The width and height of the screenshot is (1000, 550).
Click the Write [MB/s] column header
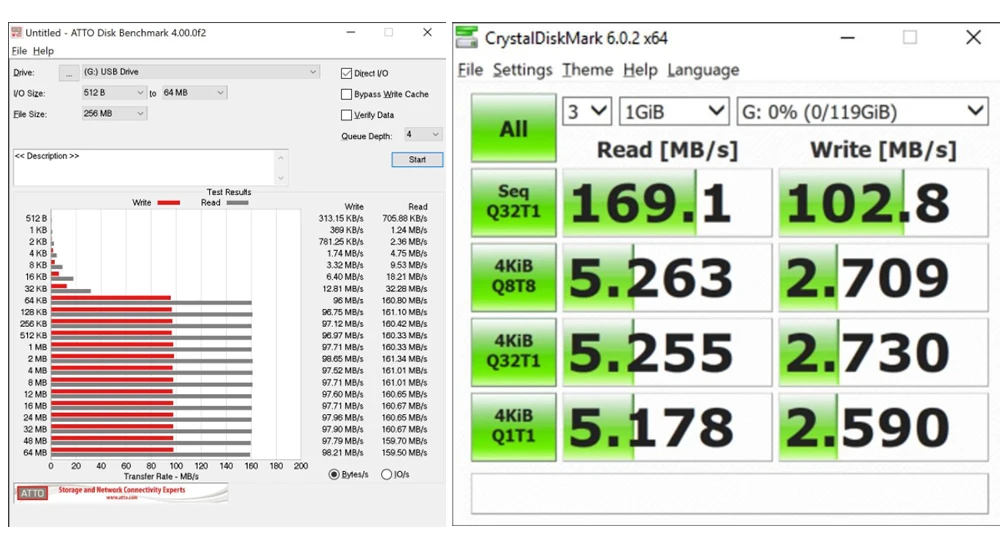point(883,150)
